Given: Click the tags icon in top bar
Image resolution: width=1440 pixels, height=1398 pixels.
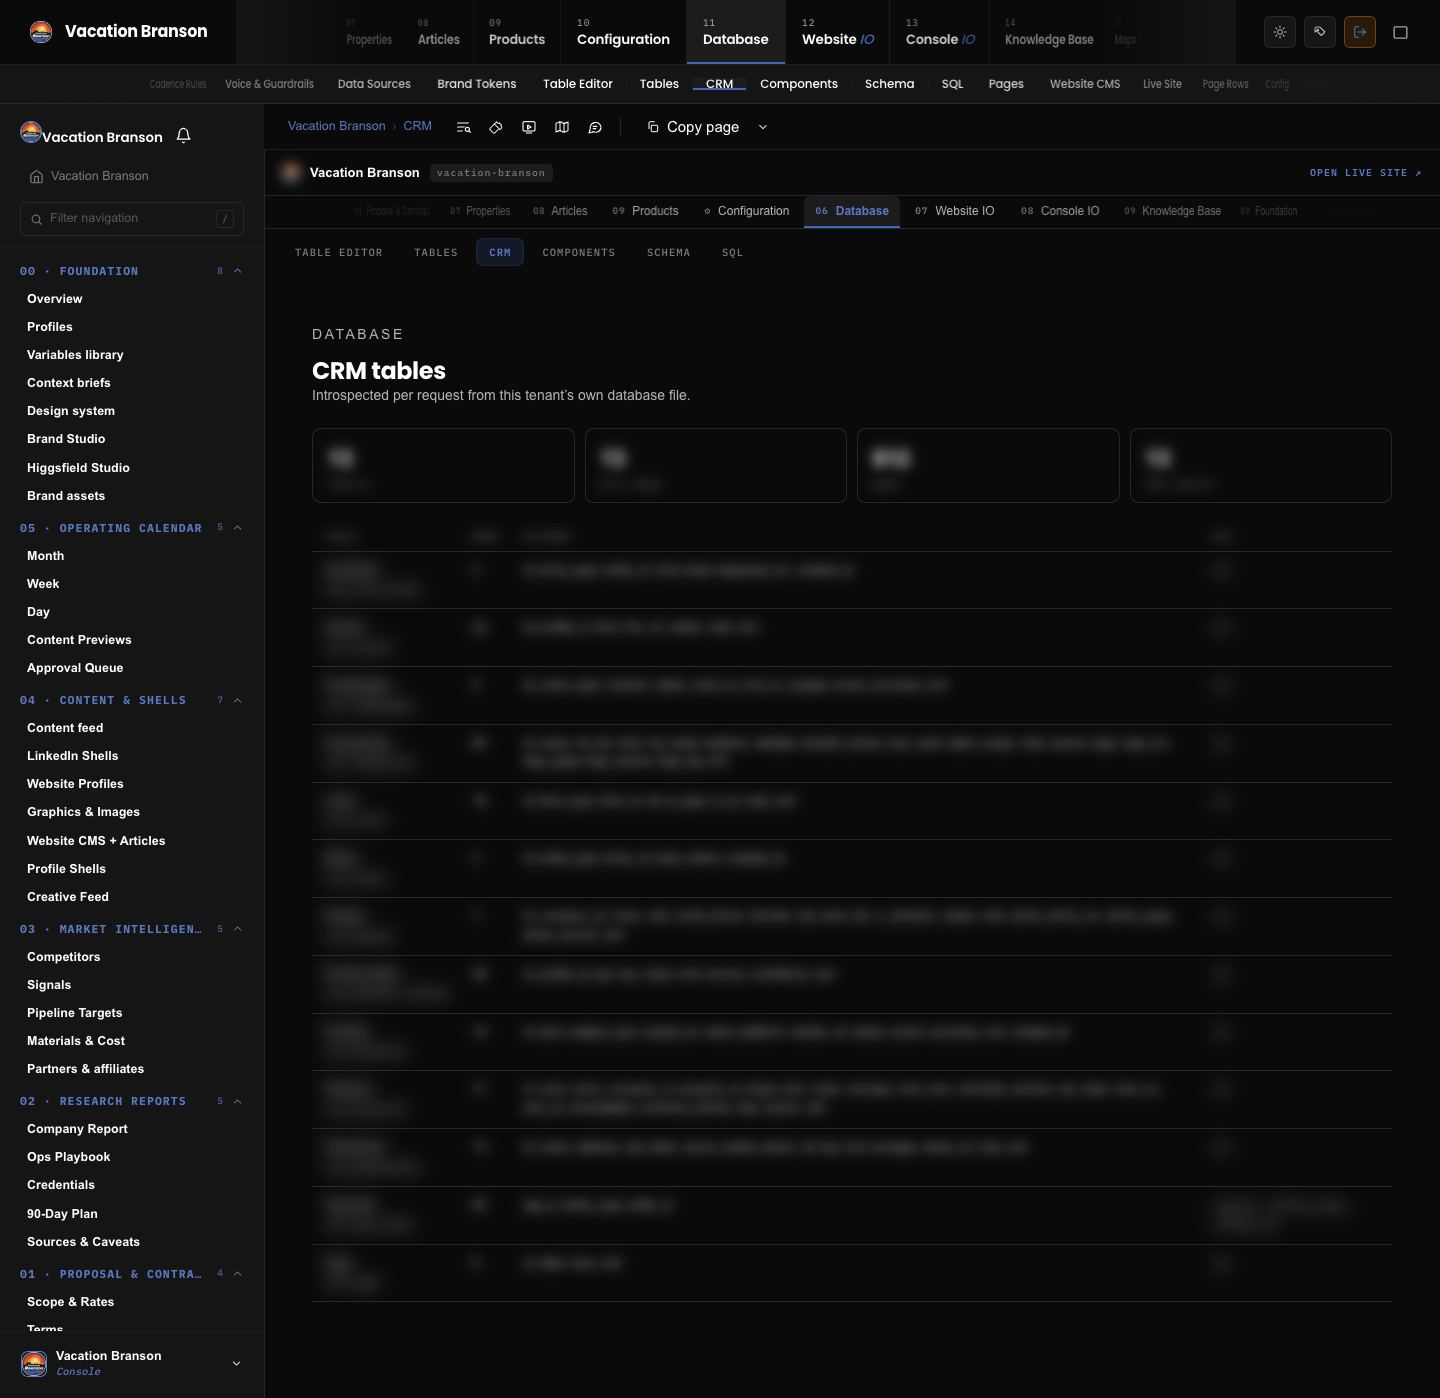Looking at the screenshot, I should click(x=1320, y=32).
